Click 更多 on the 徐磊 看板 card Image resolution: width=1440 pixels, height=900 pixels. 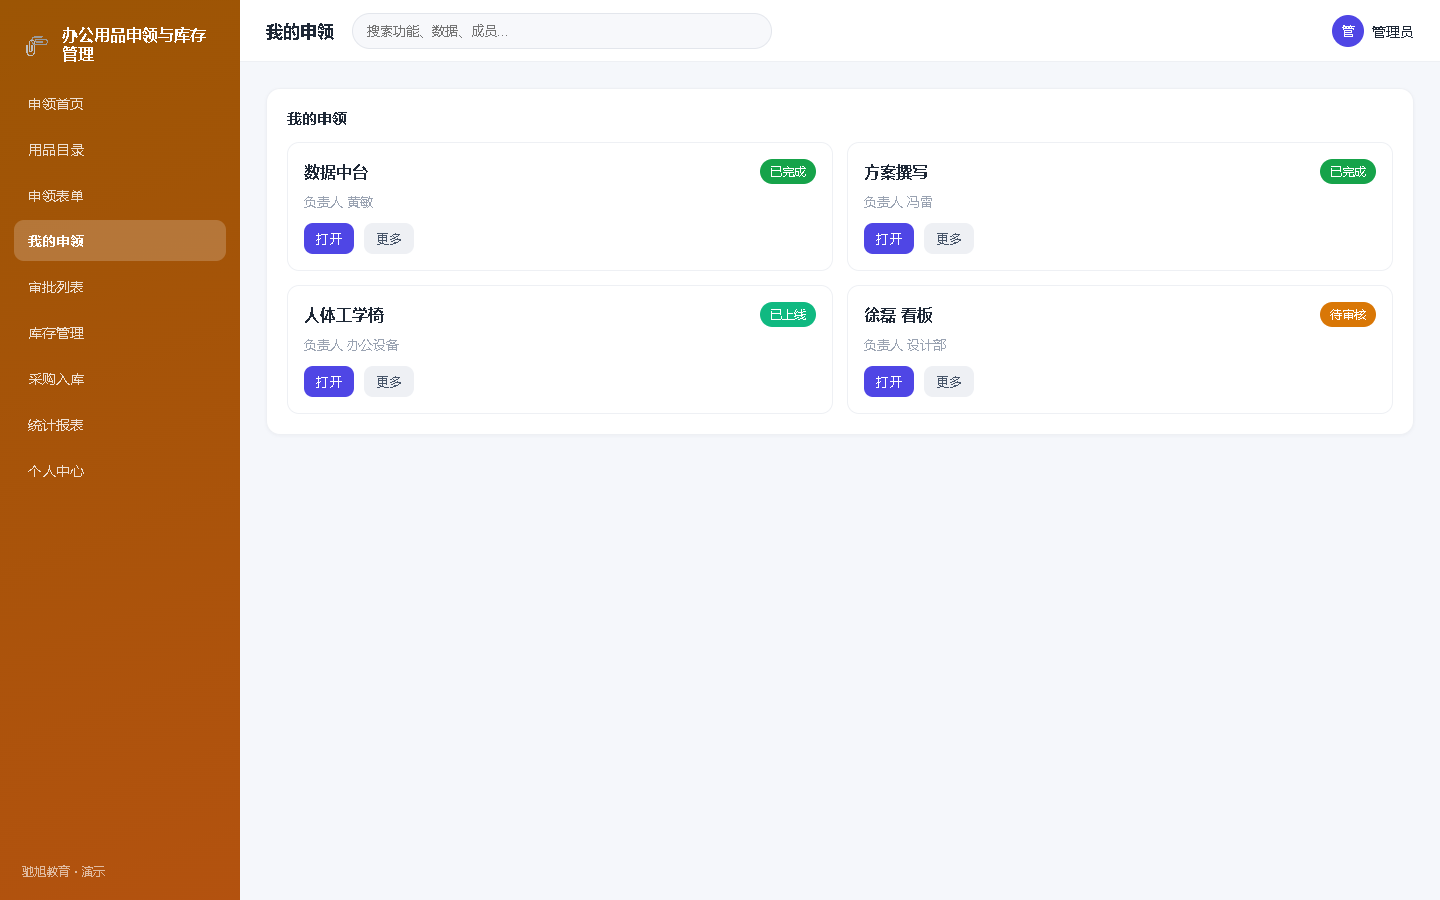[x=949, y=382]
